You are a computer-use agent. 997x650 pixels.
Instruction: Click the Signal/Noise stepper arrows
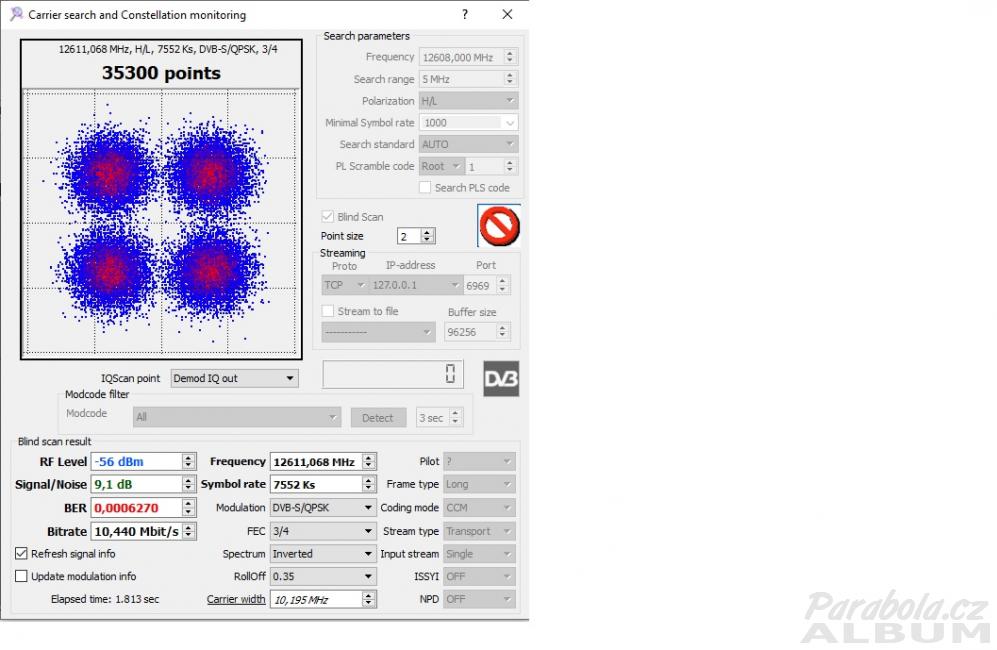(188, 485)
